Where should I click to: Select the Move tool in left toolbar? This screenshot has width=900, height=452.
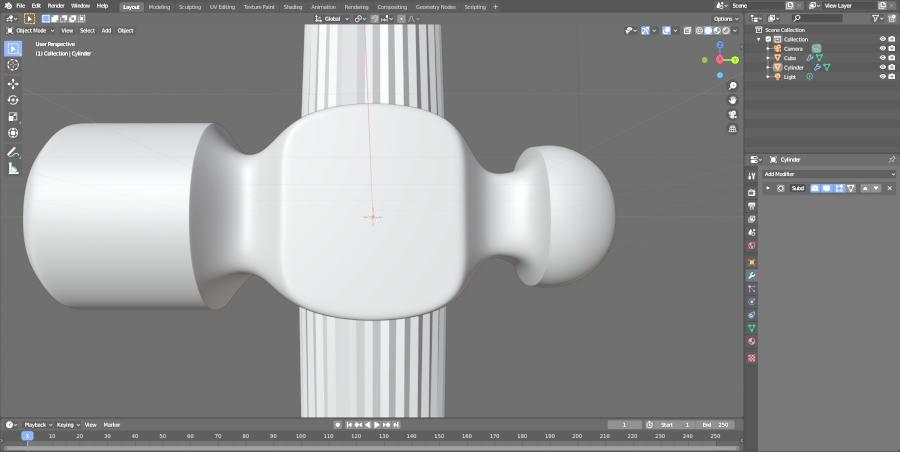13,84
